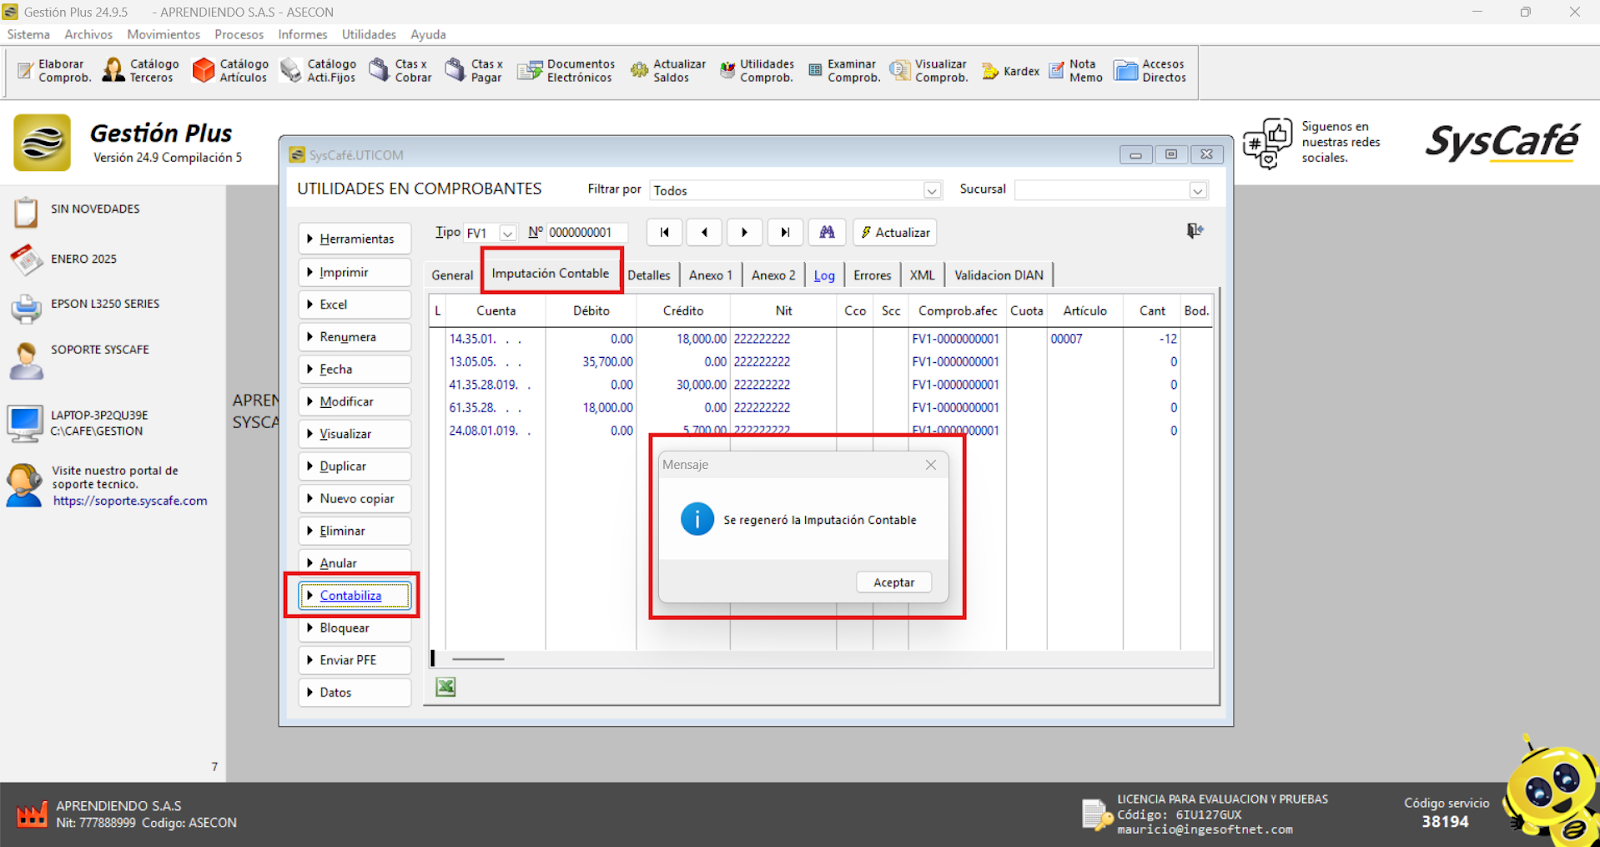The height and width of the screenshot is (847, 1600).
Task: Click the Contabiliza button
Action: pos(355,596)
